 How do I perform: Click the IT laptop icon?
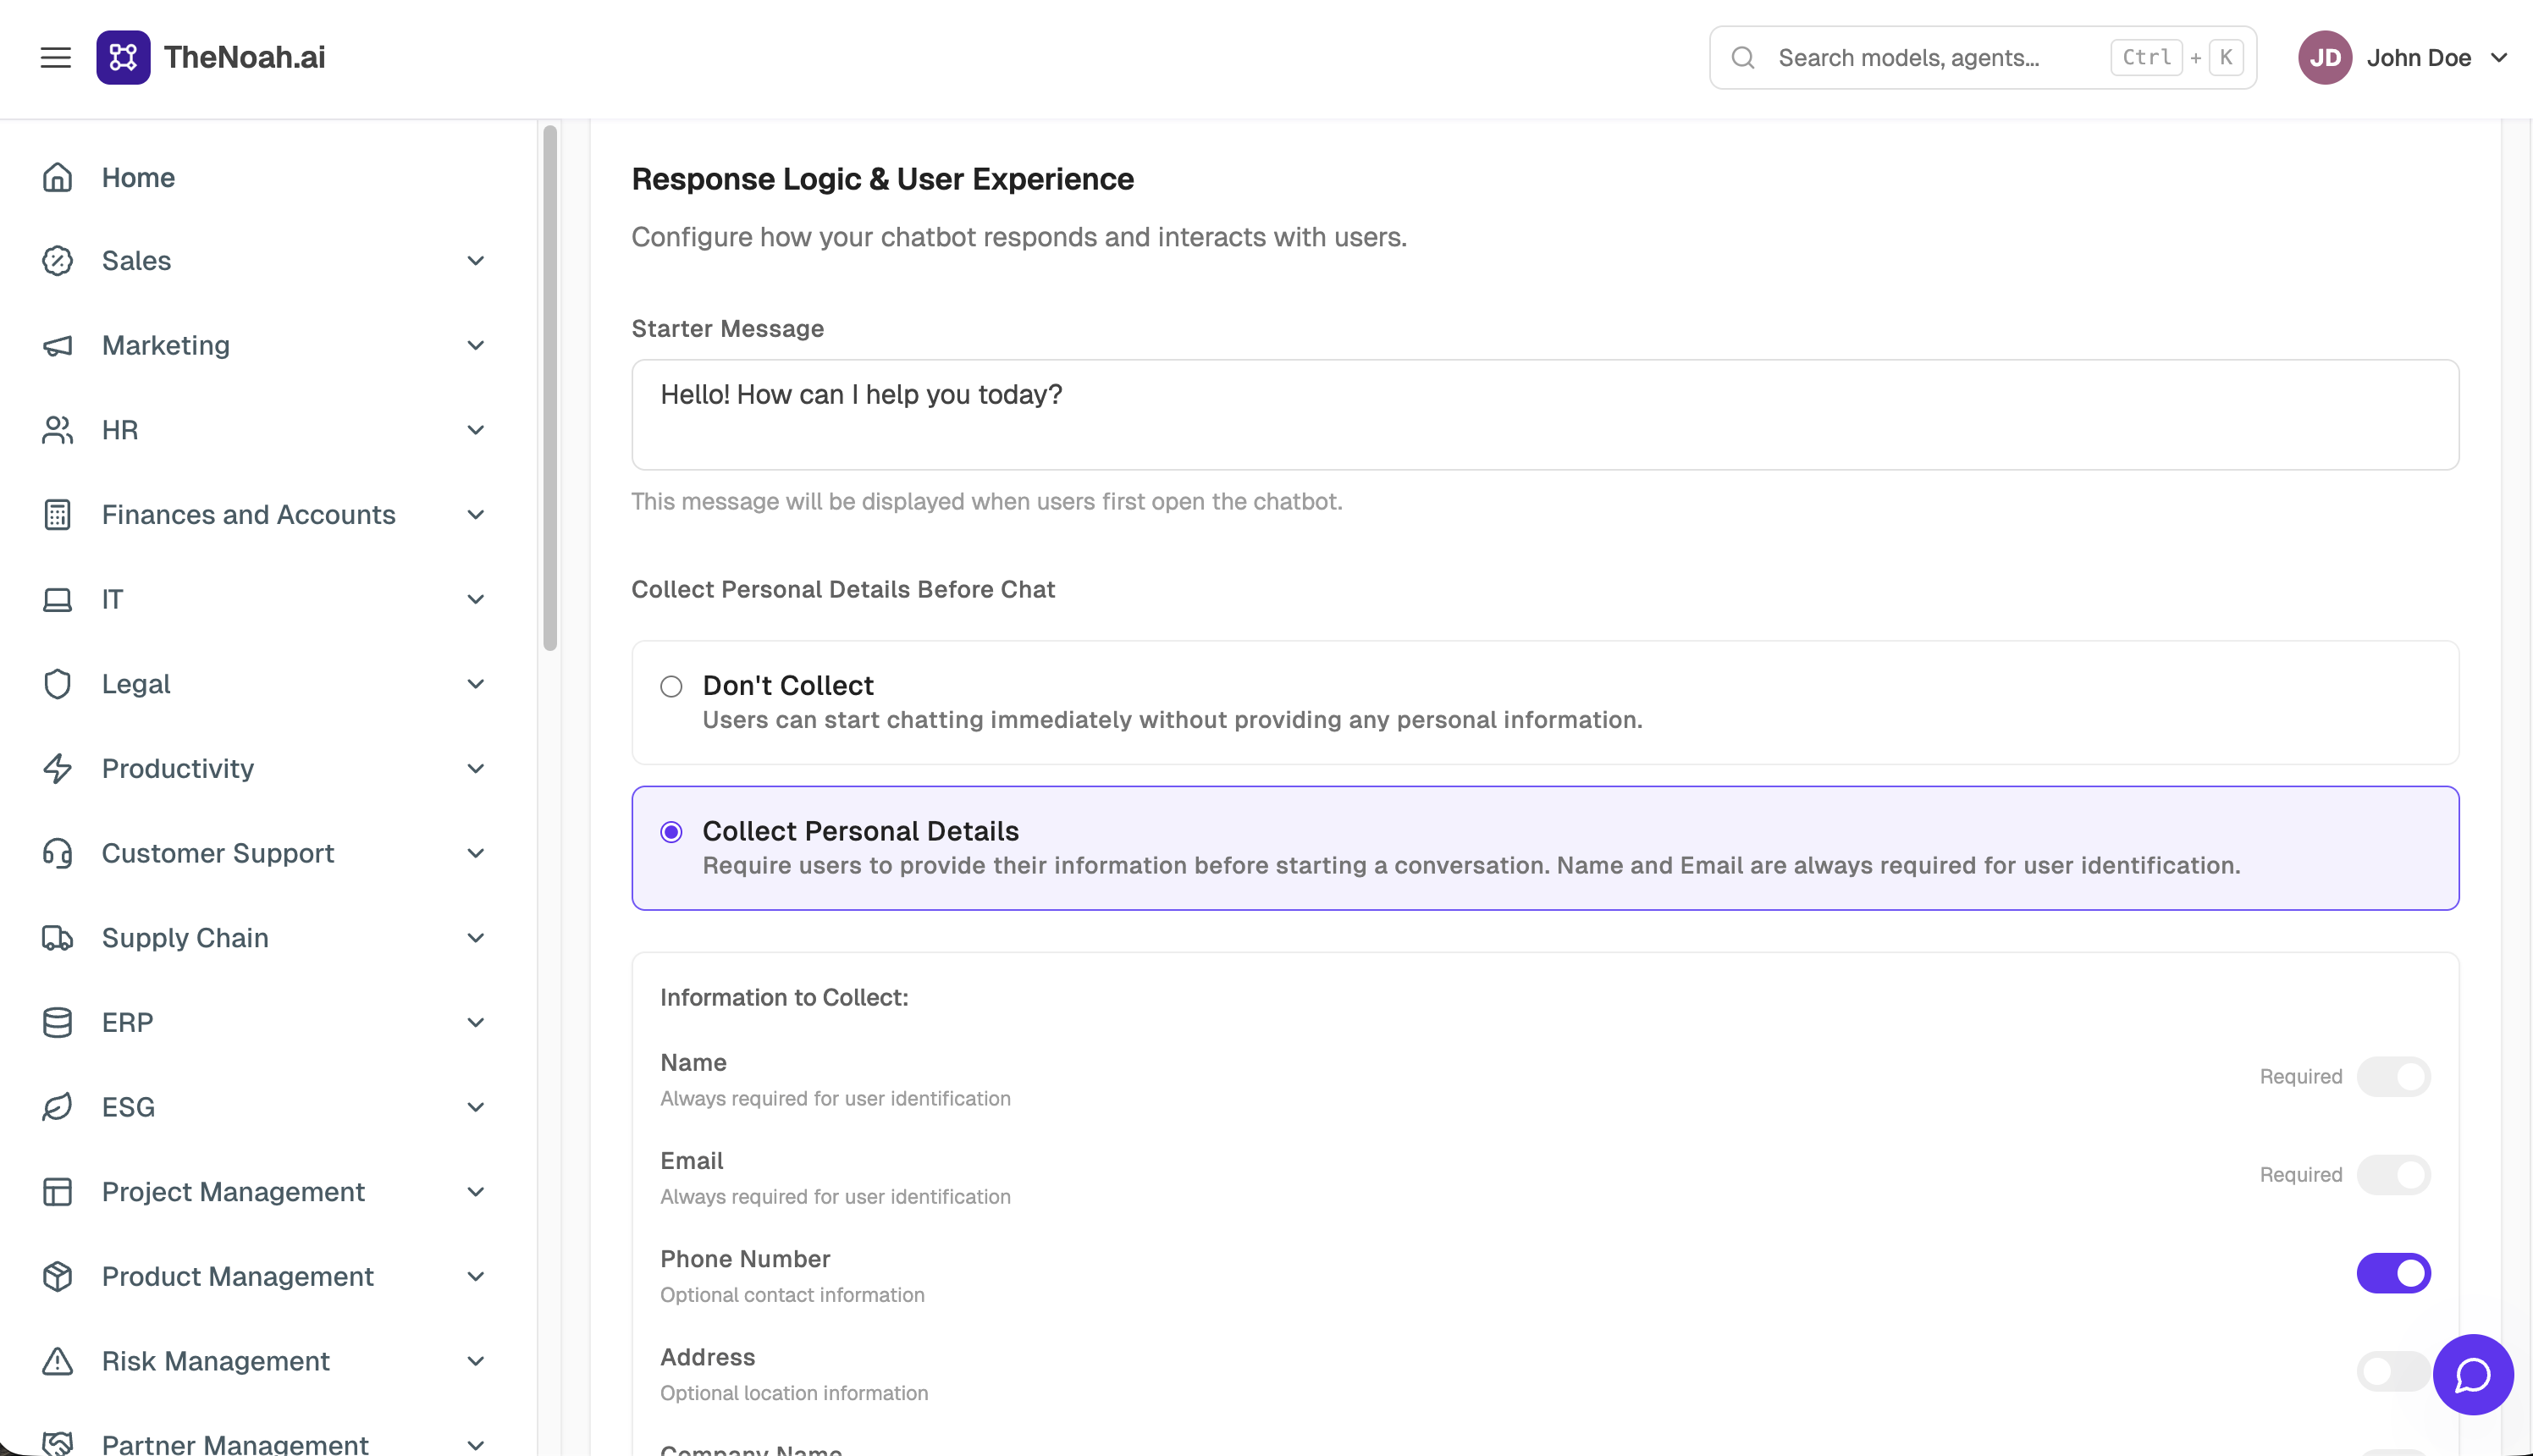point(58,600)
